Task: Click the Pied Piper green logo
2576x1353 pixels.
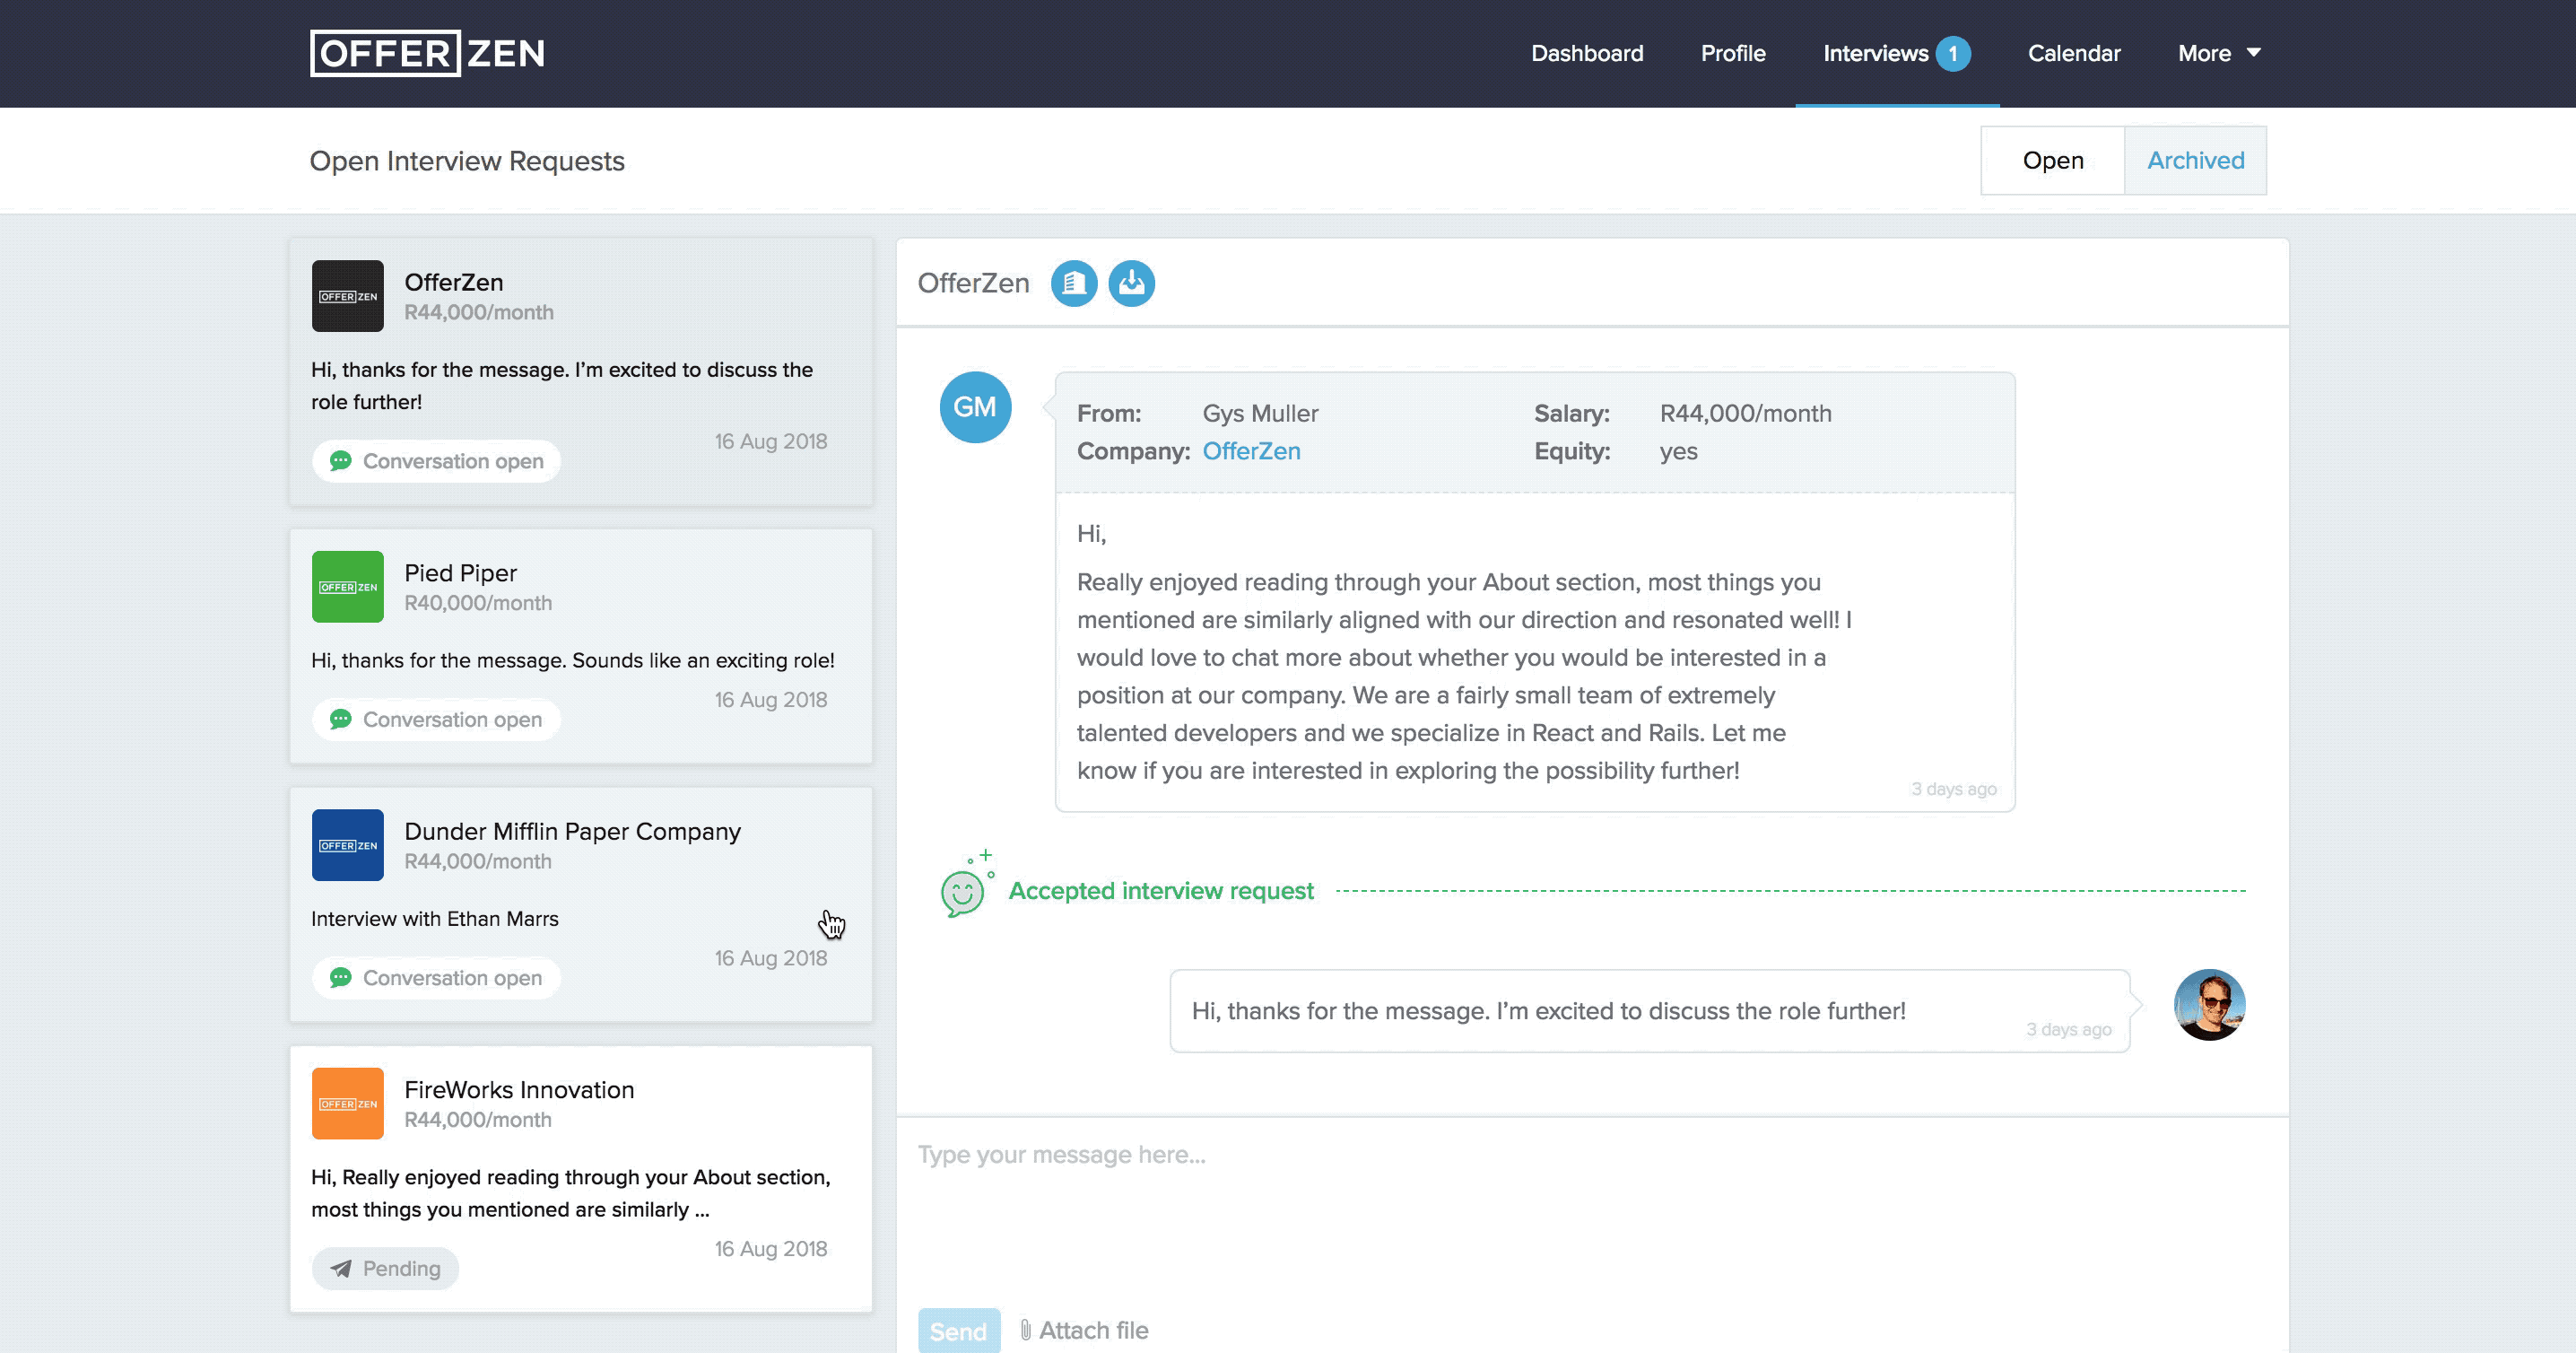Action: tap(347, 587)
